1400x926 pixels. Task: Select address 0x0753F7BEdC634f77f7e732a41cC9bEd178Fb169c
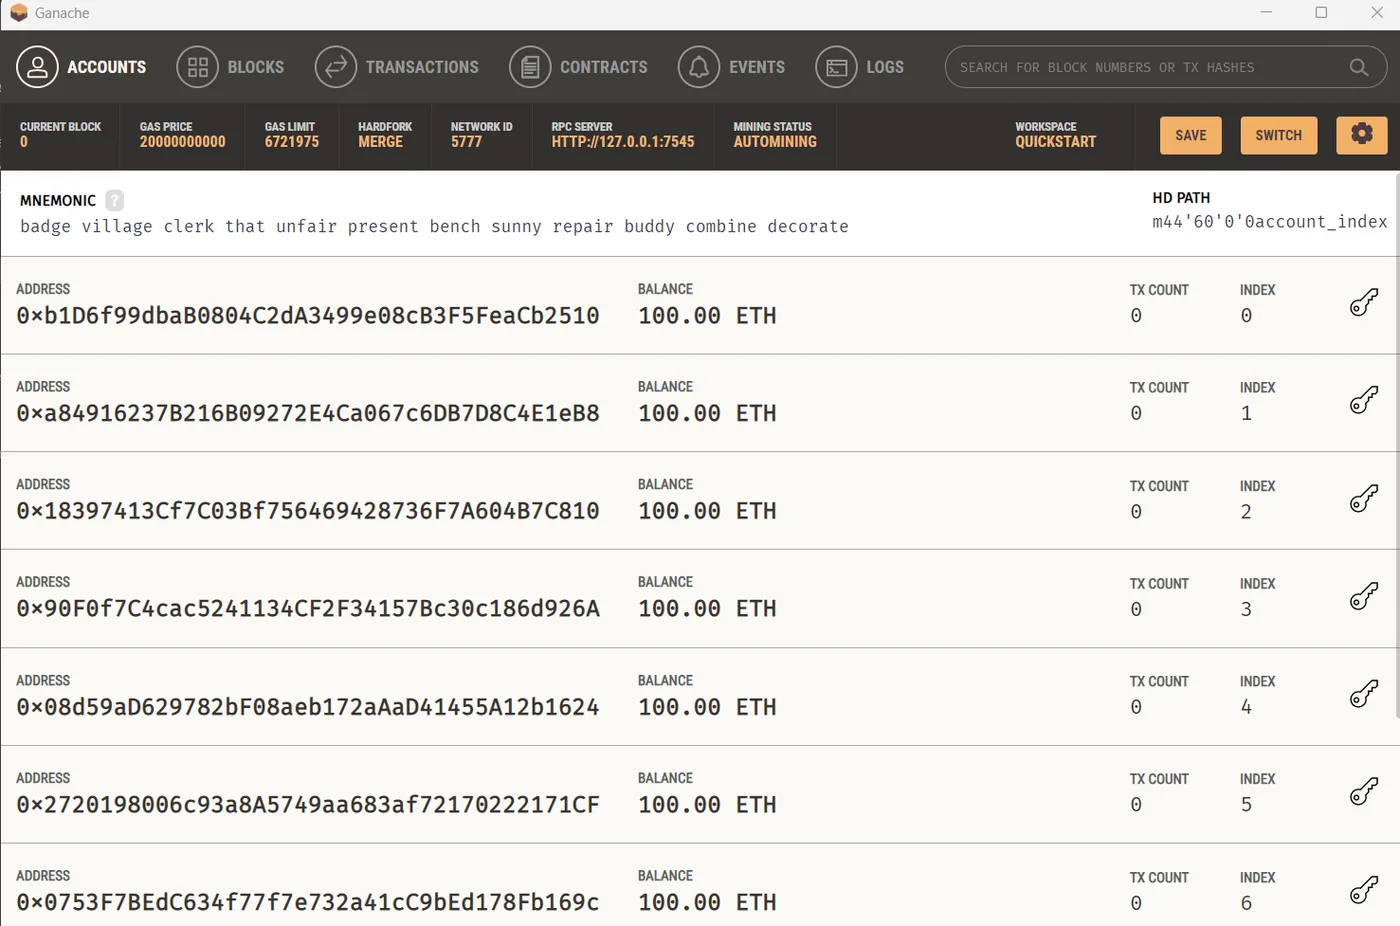click(308, 903)
